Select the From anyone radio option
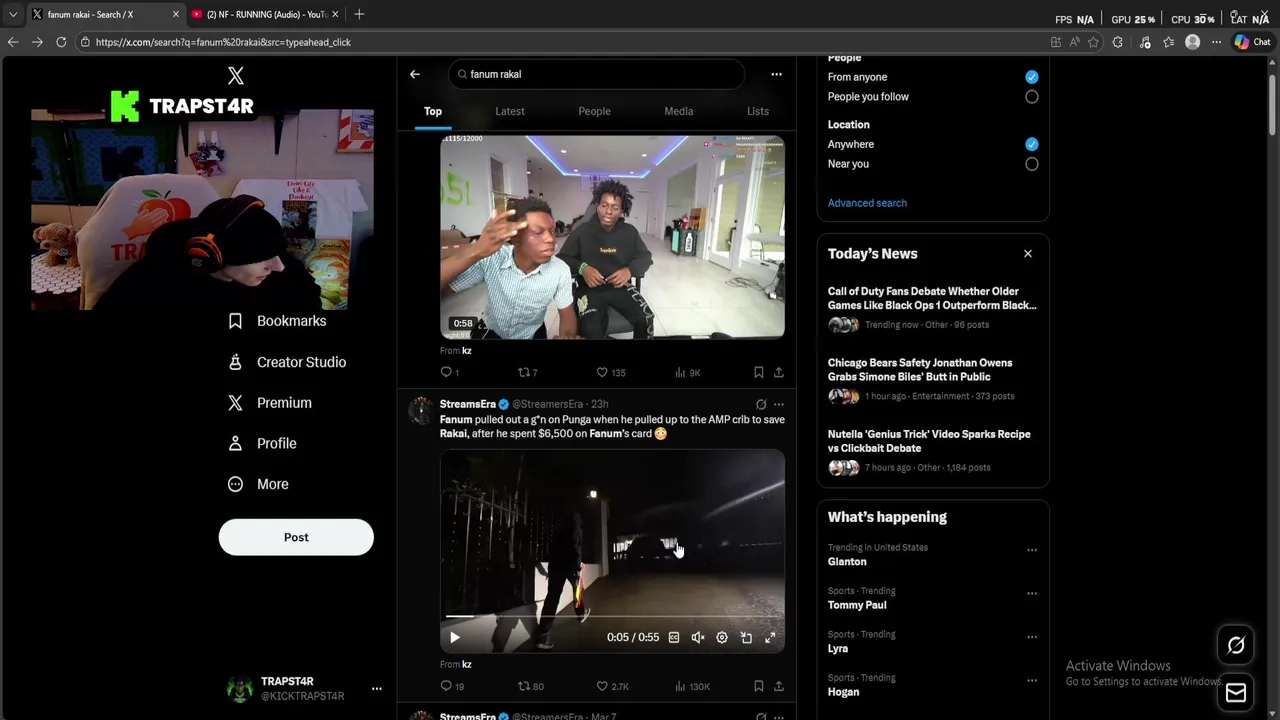The height and width of the screenshot is (720, 1280). 1031,77
